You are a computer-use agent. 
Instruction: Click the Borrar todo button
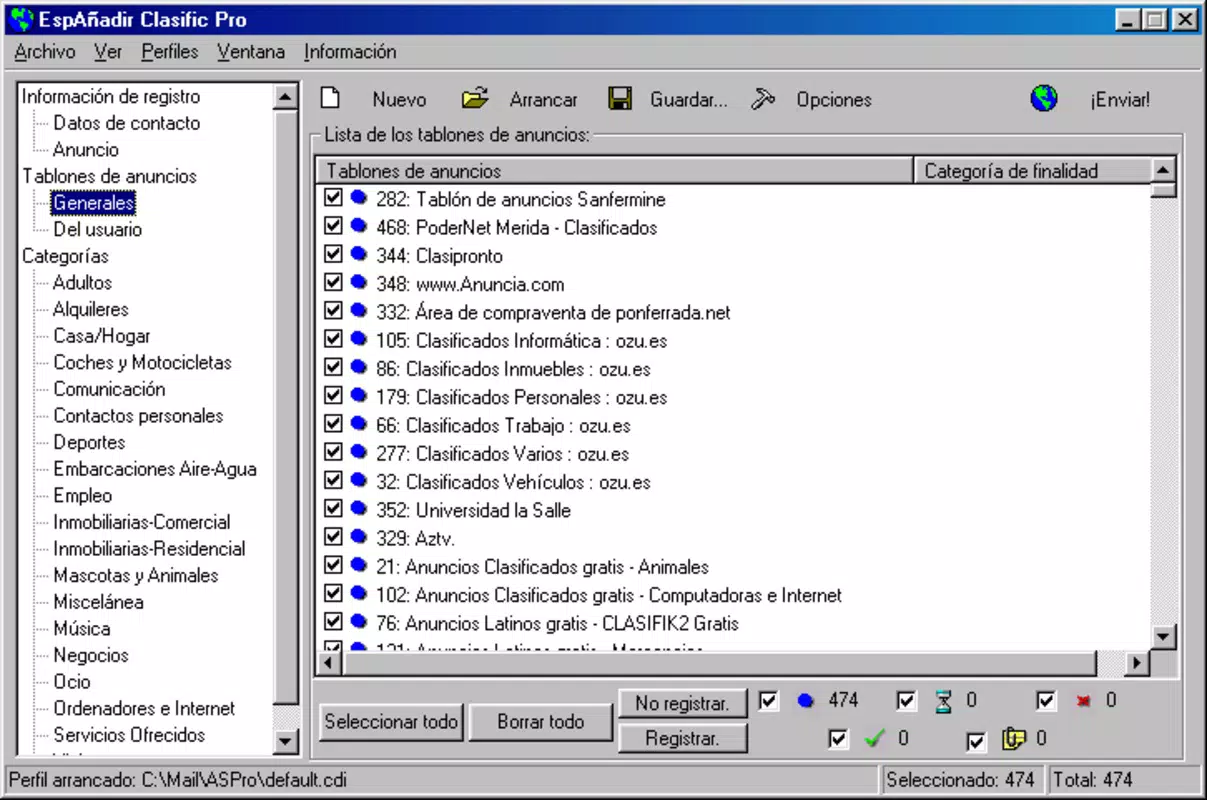(x=541, y=721)
